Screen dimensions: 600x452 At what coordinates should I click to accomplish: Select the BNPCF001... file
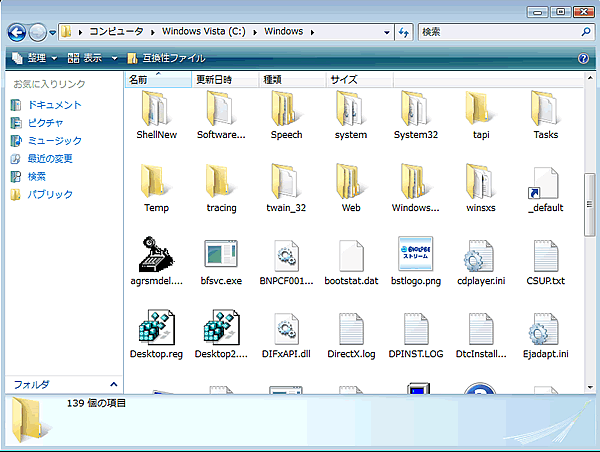pyautogui.click(x=286, y=261)
